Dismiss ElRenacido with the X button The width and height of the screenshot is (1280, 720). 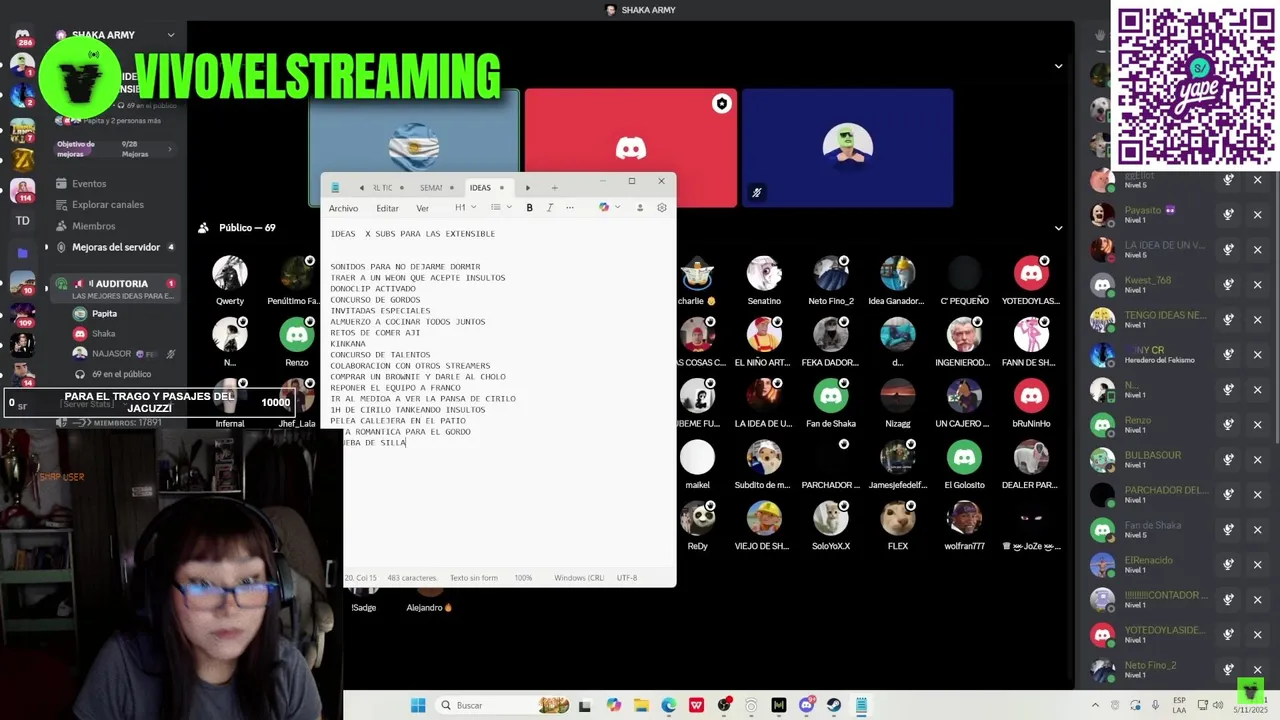[1257, 565]
